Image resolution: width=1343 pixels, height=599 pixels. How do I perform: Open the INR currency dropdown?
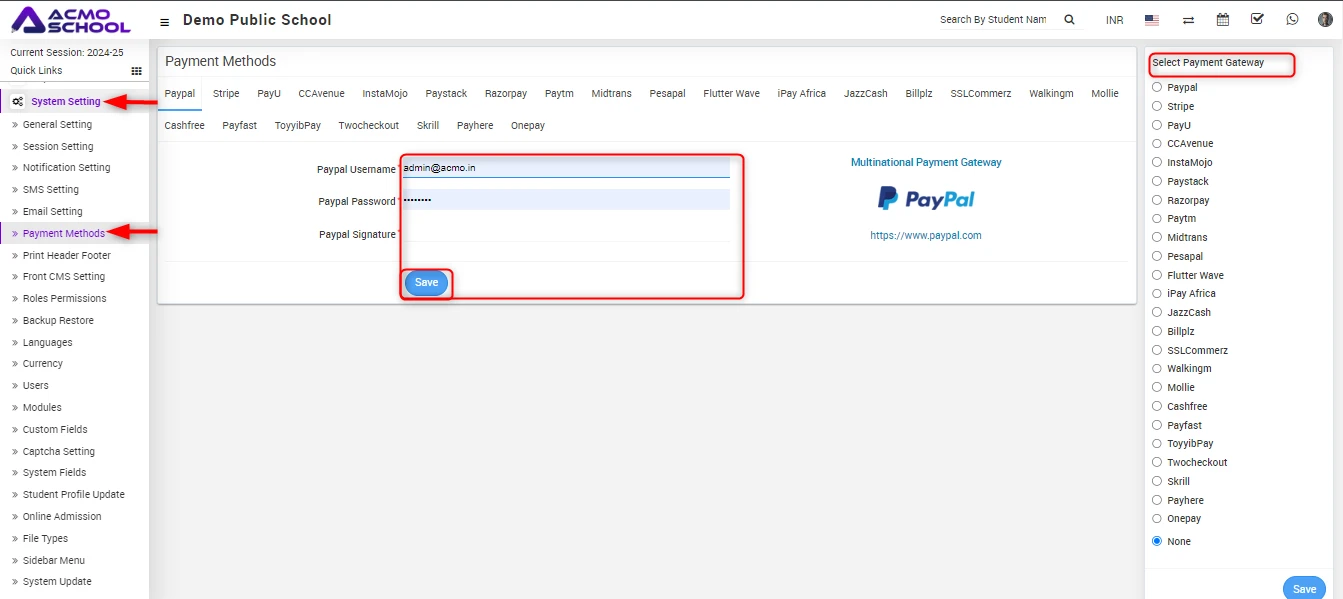point(1114,20)
